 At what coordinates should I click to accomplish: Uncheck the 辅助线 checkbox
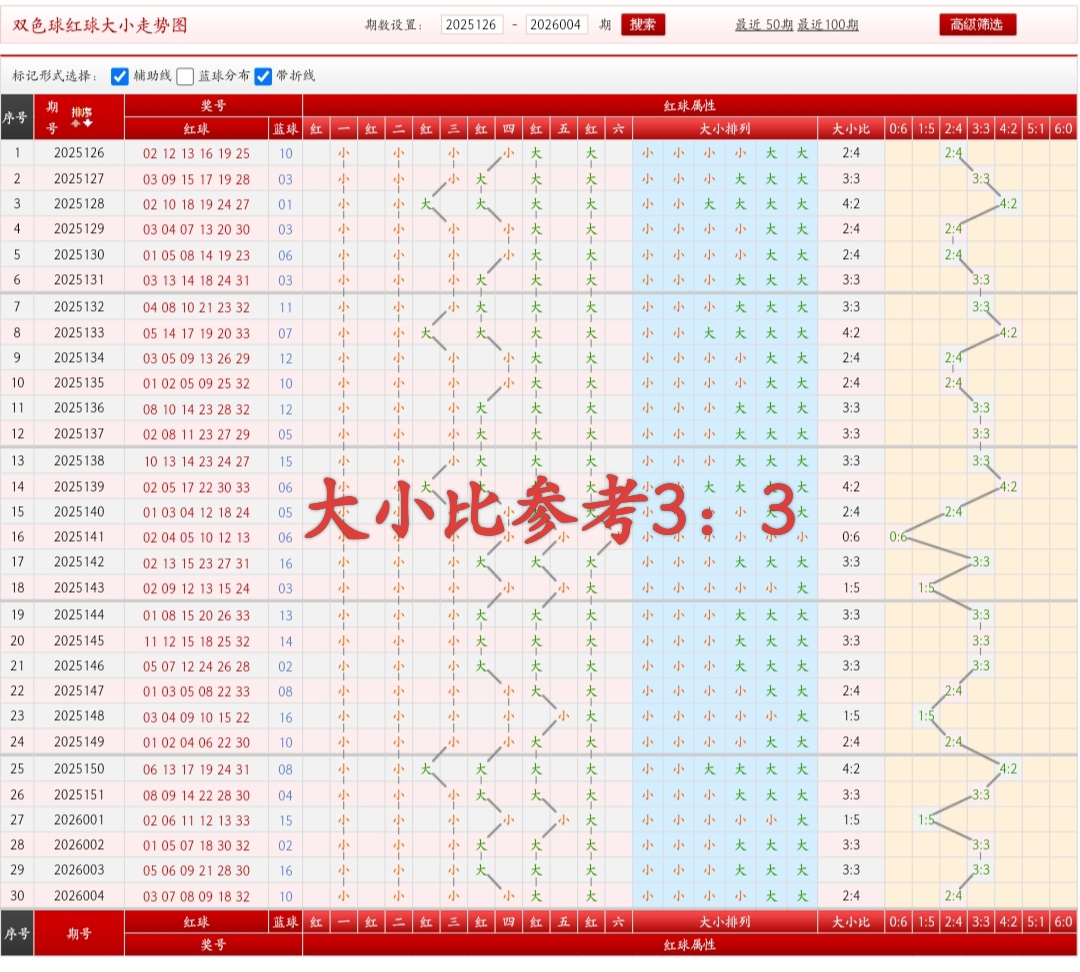point(119,75)
